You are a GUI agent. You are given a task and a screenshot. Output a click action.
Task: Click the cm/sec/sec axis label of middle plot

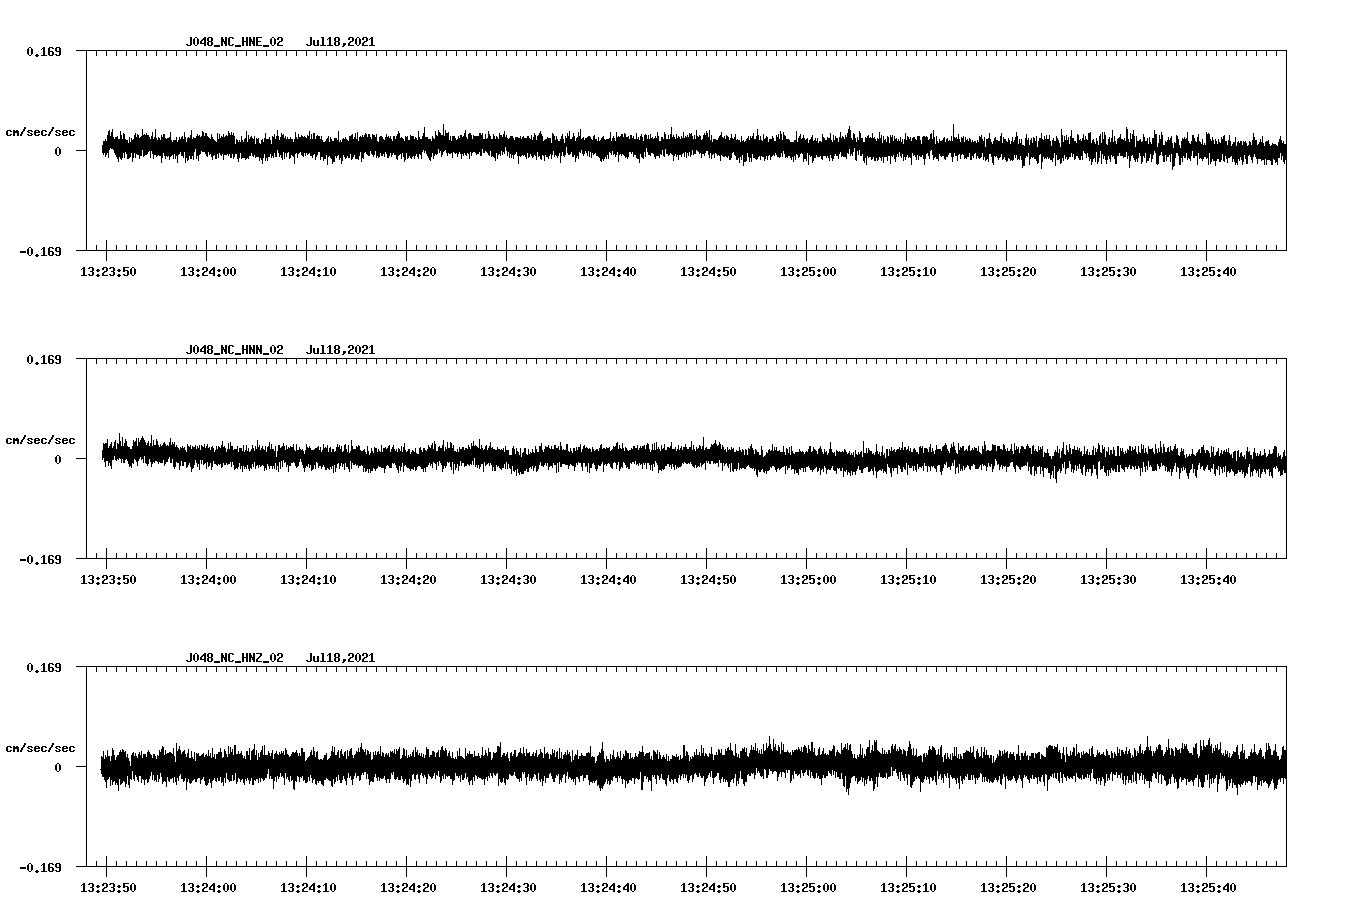[x=41, y=439]
